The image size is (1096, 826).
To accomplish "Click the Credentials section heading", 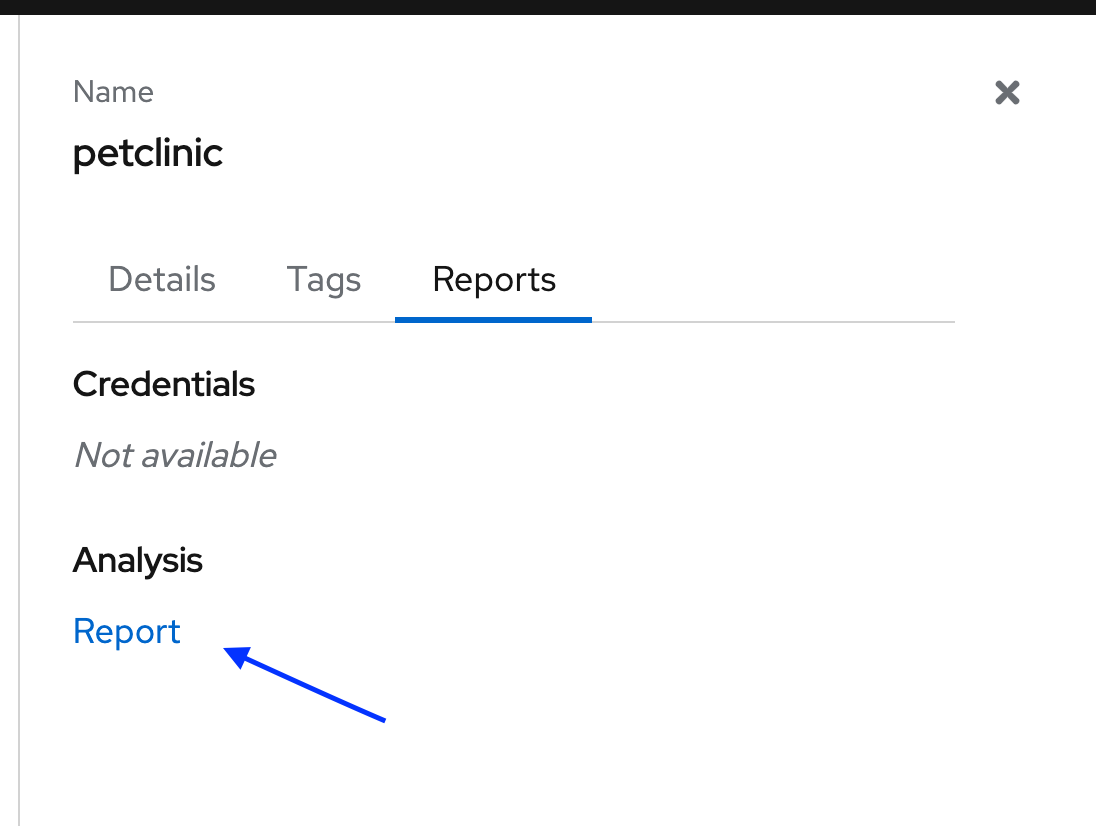I will coord(164,384).
